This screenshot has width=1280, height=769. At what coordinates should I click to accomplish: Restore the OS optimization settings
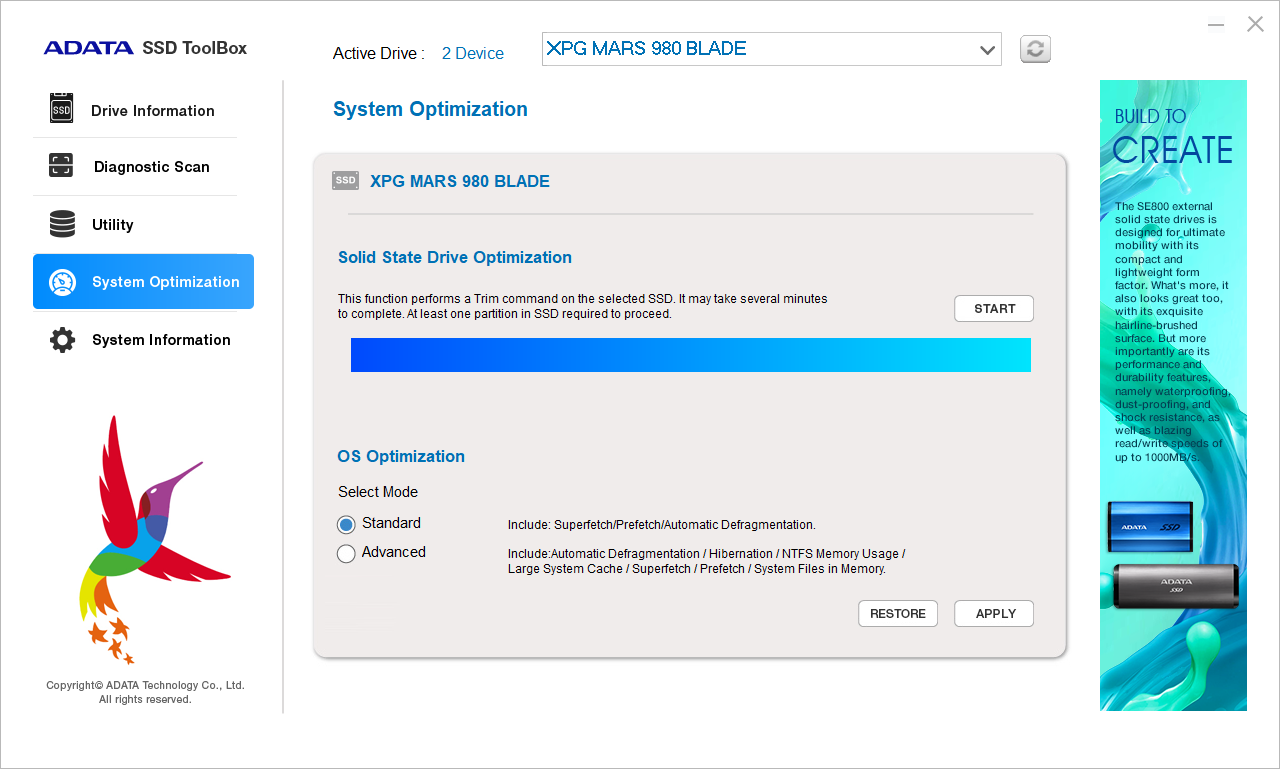(x=898, y=614)
